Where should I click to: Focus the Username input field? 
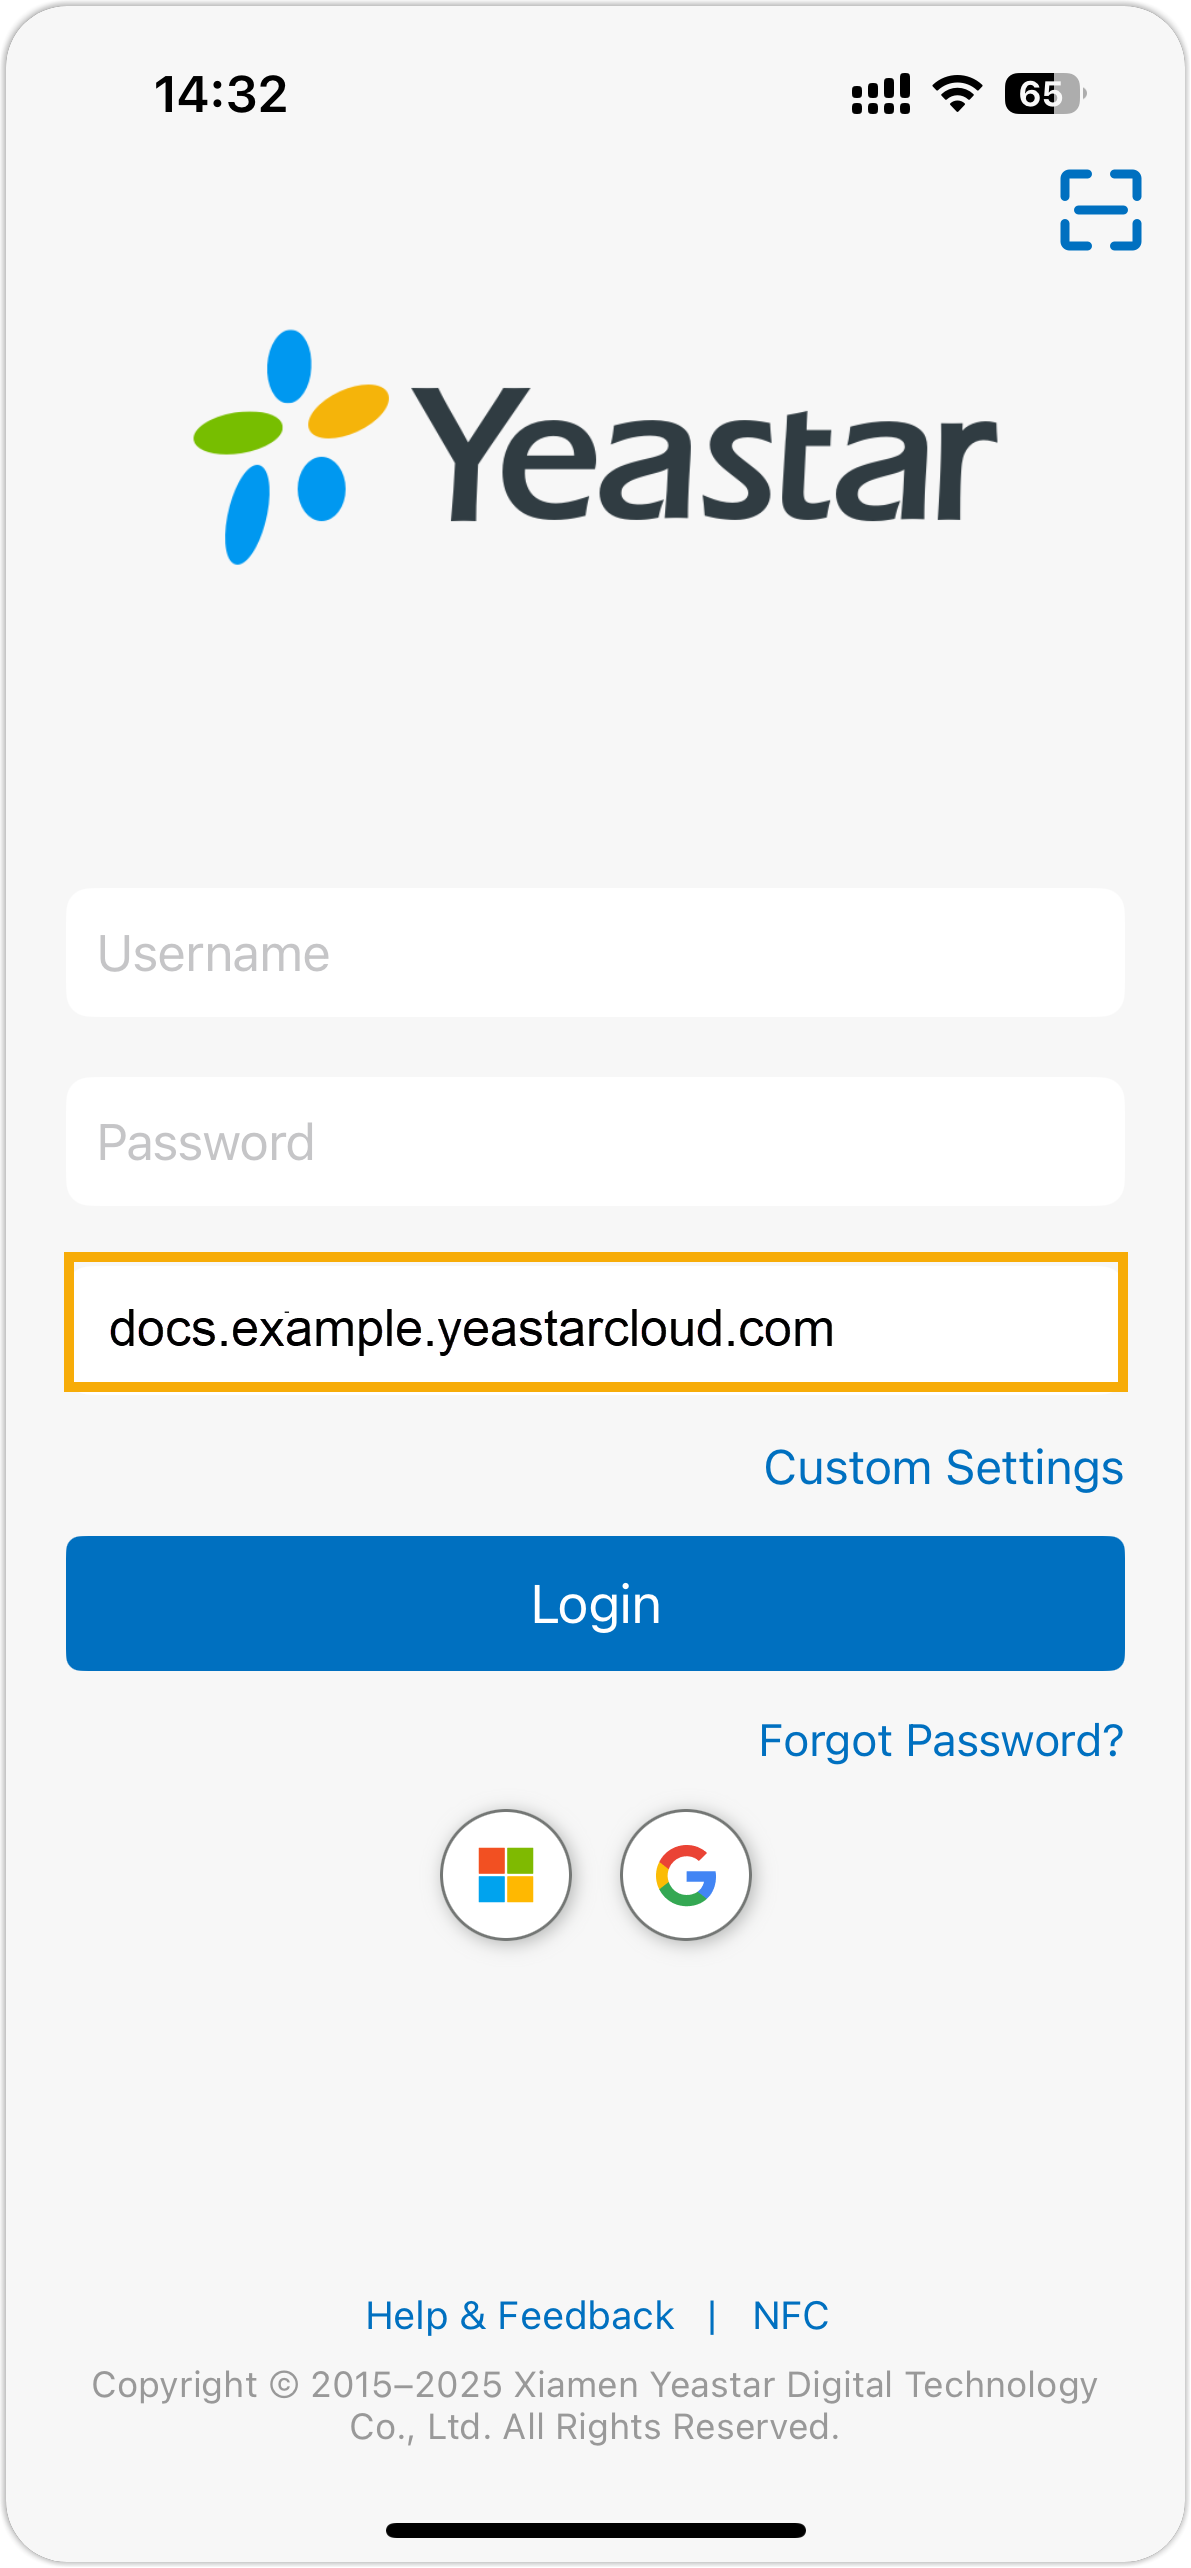[x=595, y=953]
